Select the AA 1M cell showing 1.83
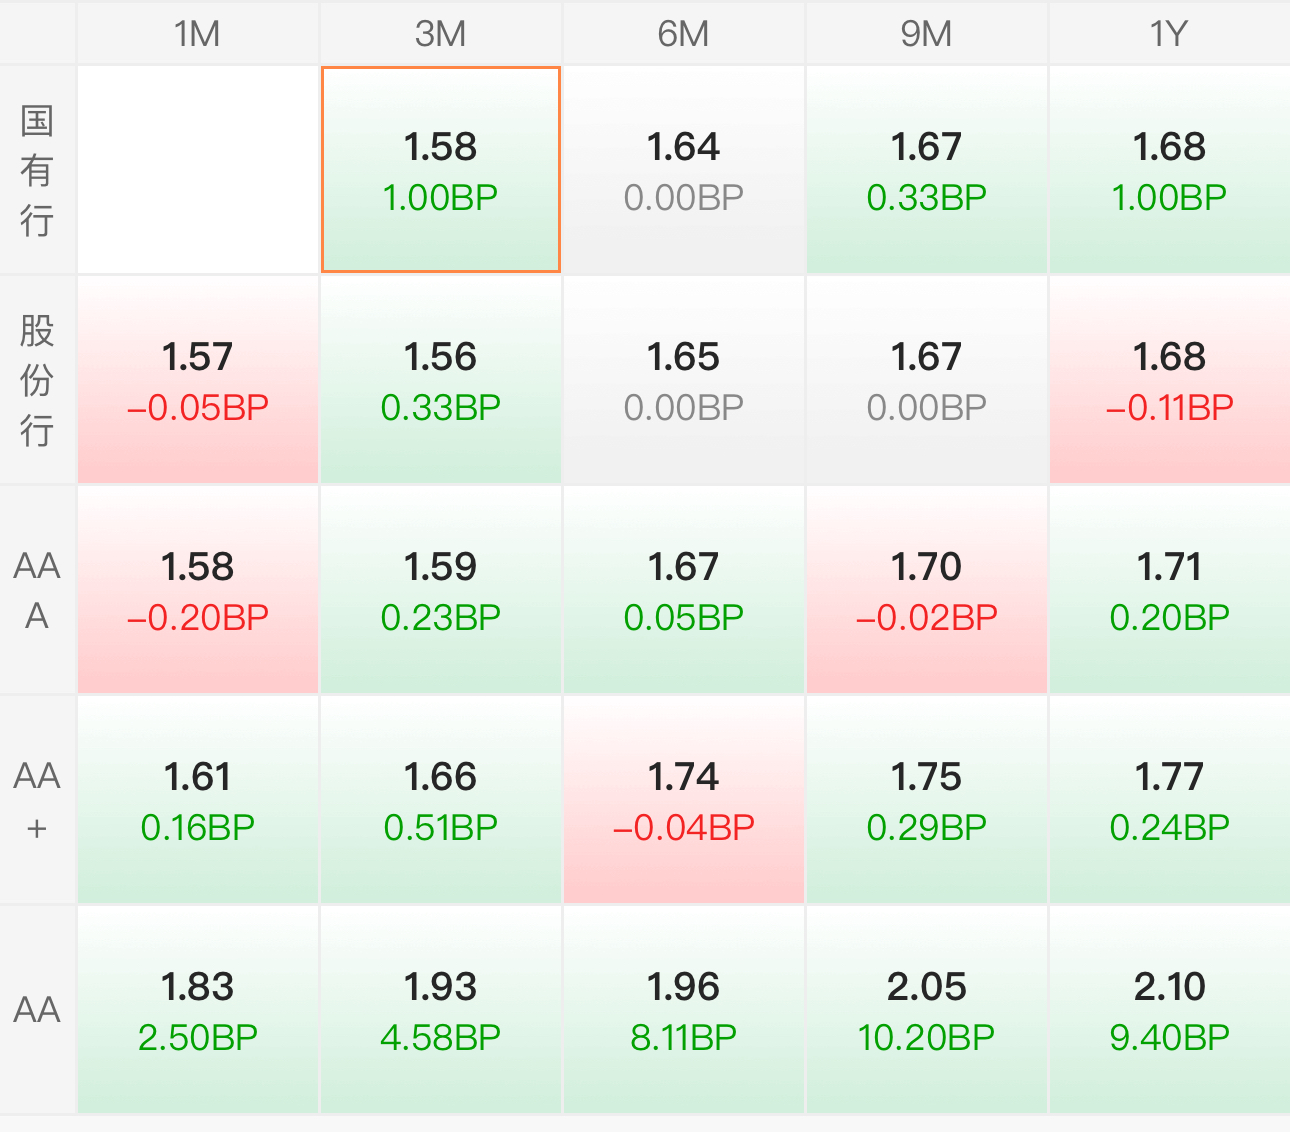Image resolution: width=1290 pixels, height=1132 pixels. 198,1010
